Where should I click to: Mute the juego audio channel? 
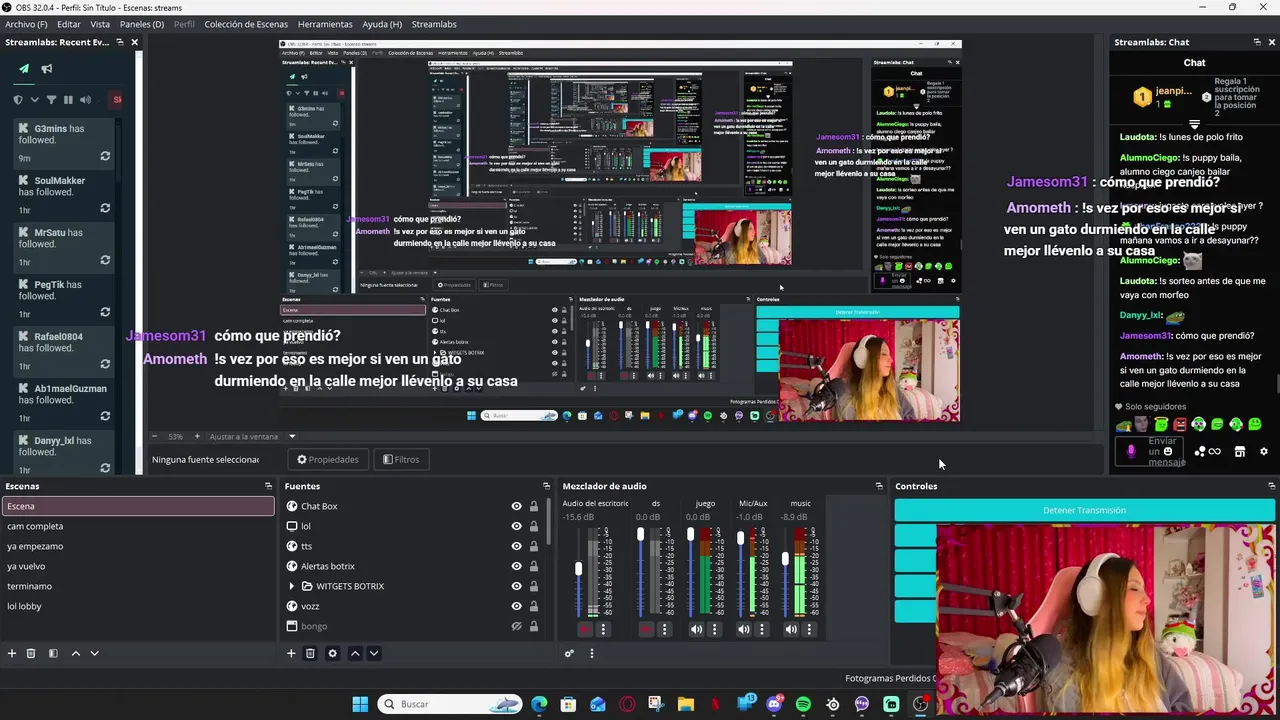pos(696,629)
